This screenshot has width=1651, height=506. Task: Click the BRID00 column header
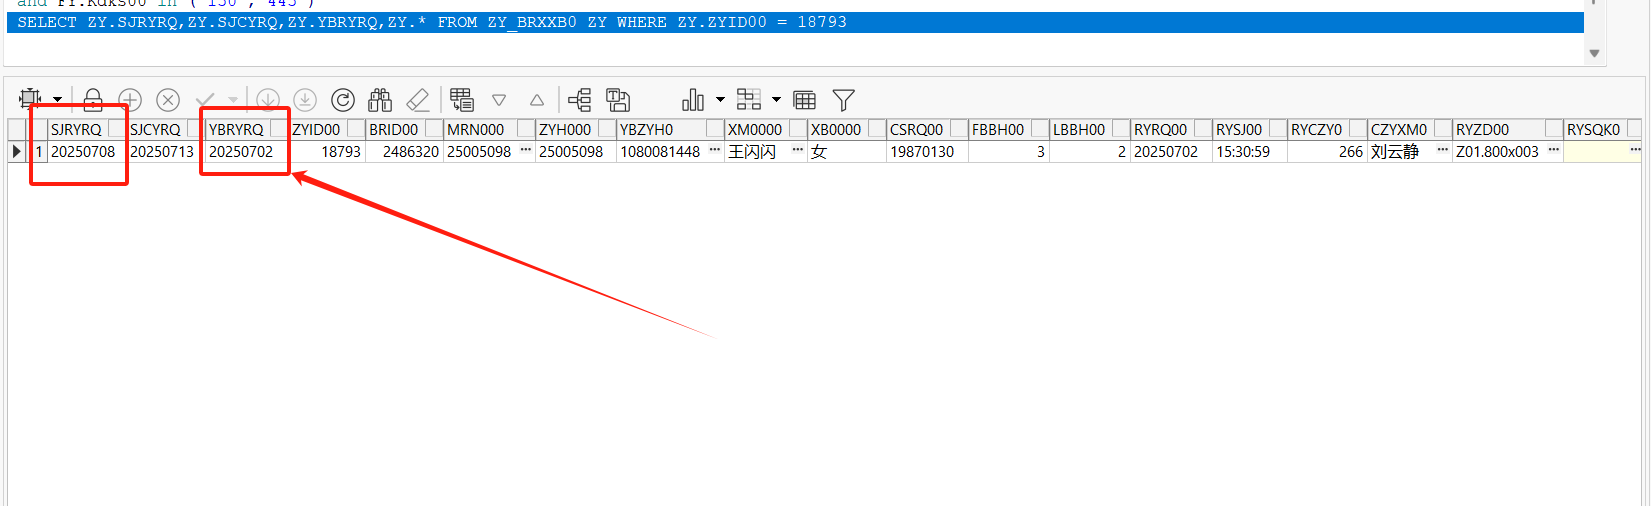pos(404,130)
